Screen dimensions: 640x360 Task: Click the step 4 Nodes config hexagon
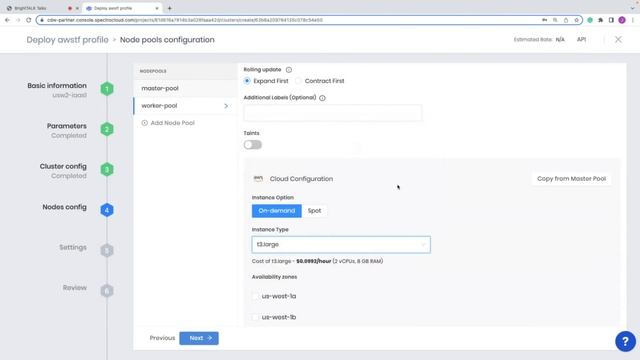(x=107, y=210)
